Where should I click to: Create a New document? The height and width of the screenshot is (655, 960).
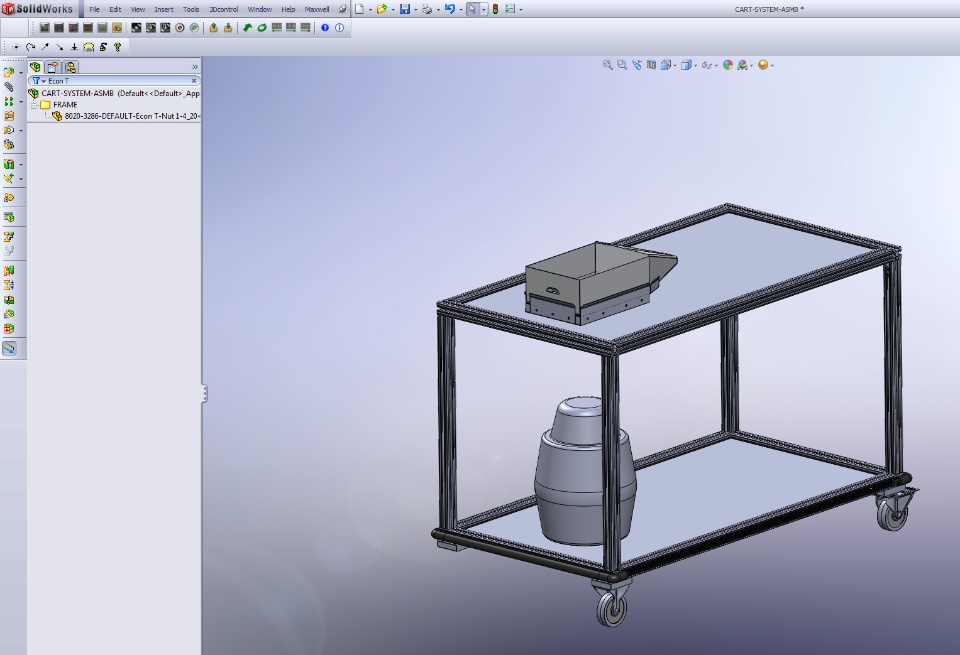(x=359, y=9)
